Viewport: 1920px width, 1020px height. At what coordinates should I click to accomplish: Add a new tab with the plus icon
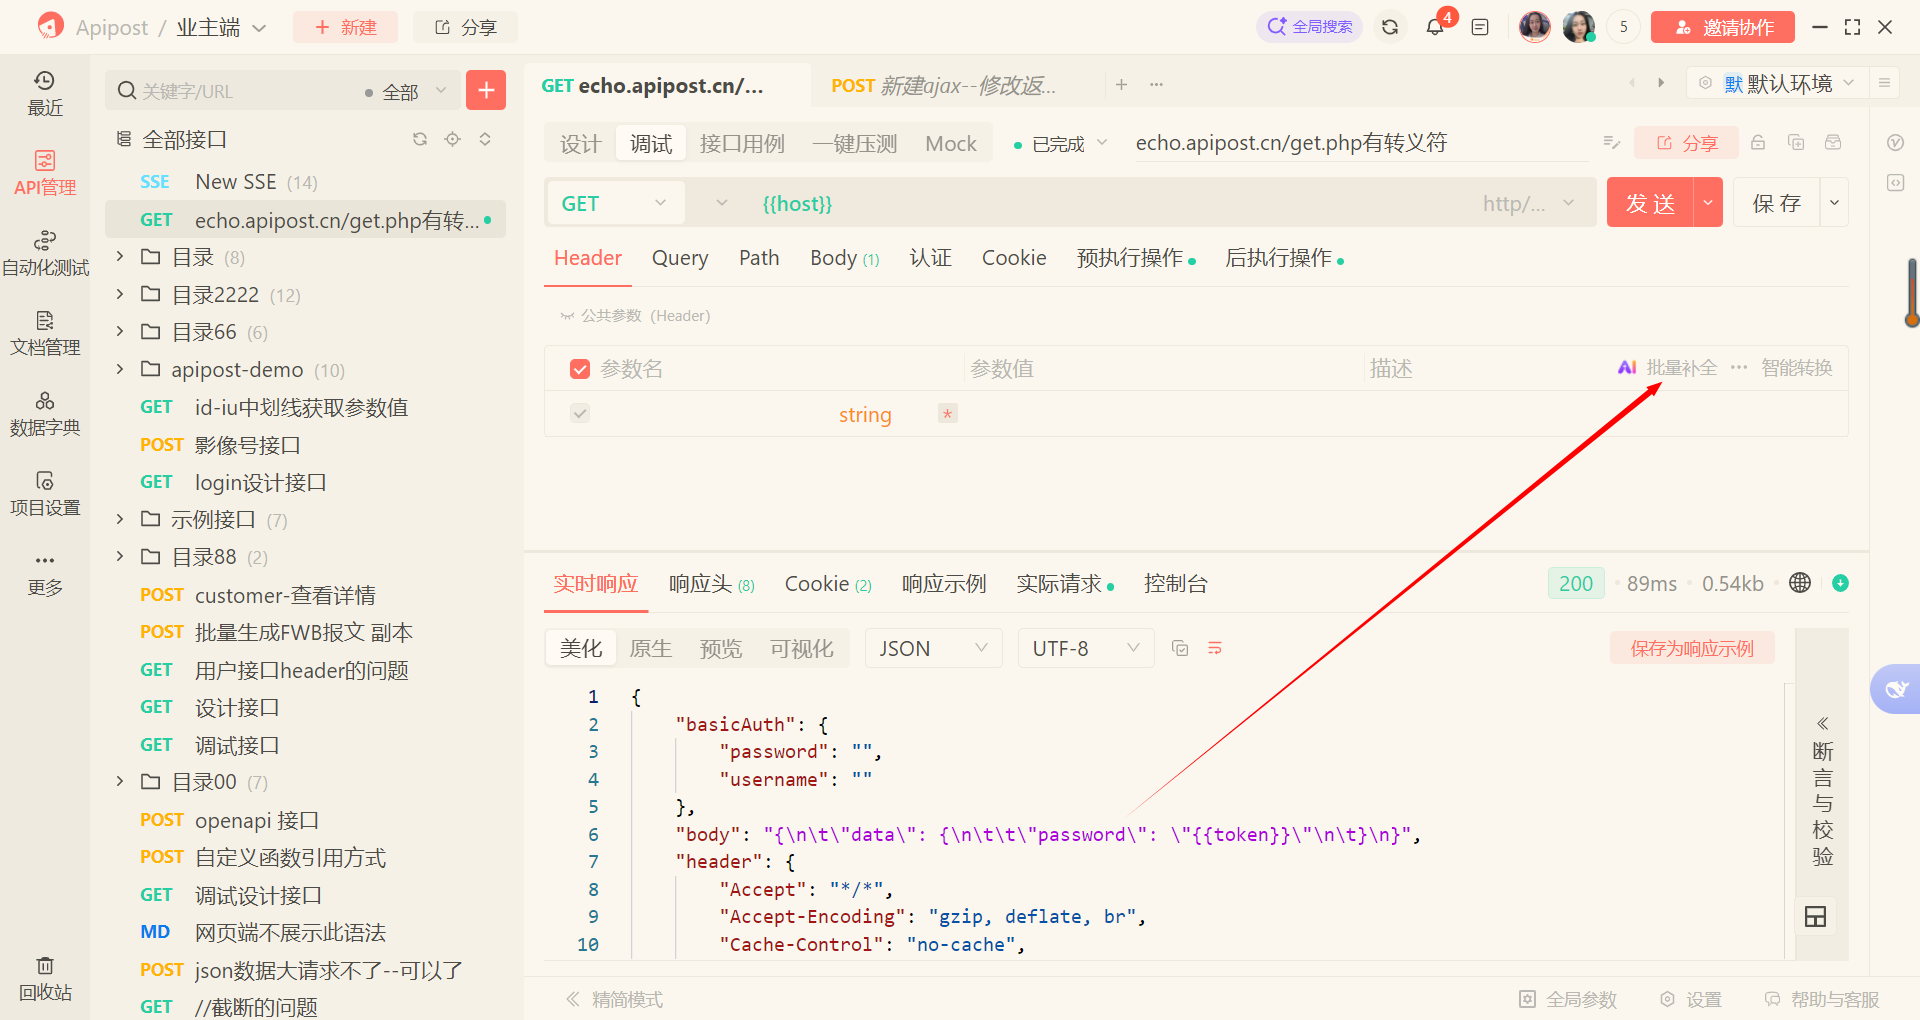click(x=1121, y=85)
